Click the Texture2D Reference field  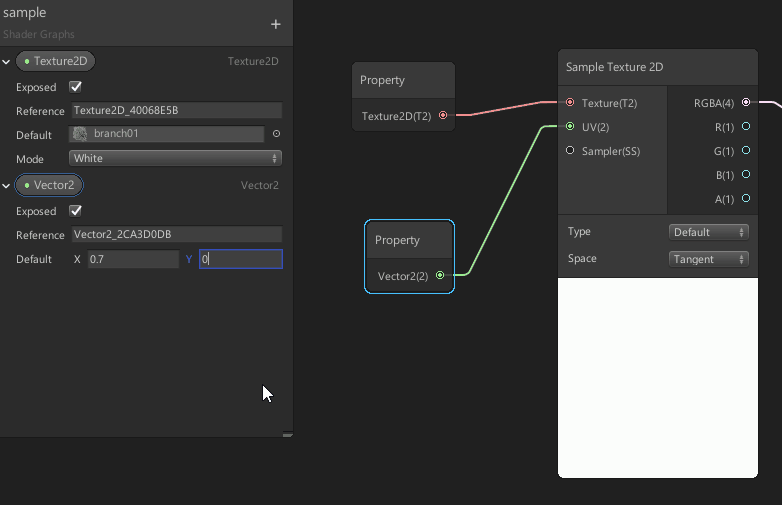[x=177, y=110]
